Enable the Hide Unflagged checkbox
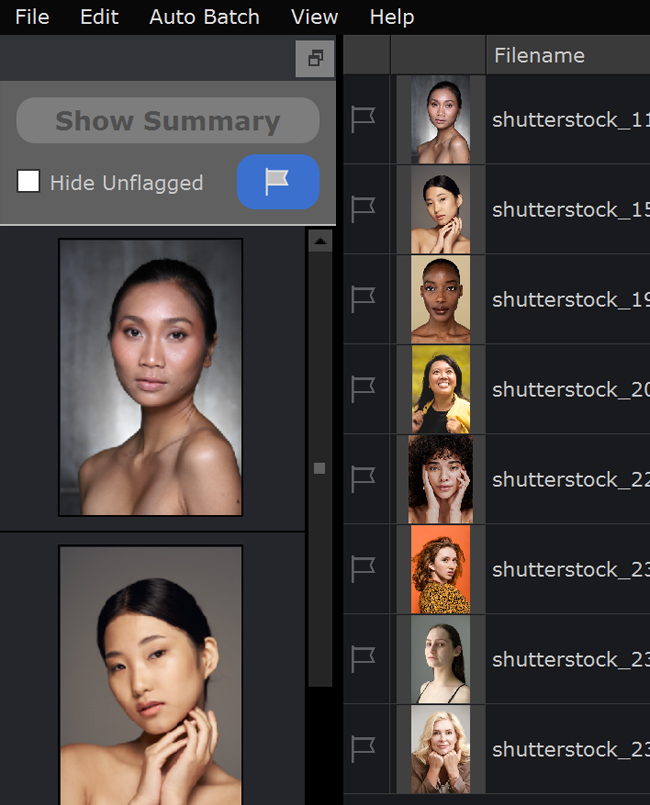The image size is (650, 805). 29,182
